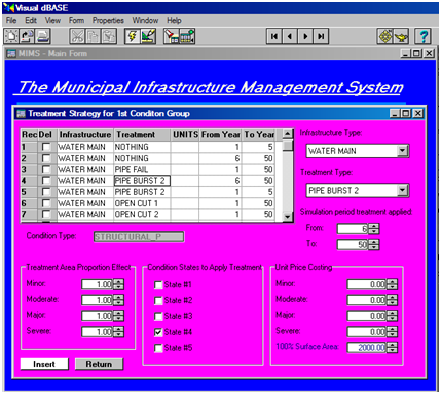Adjust the From year spinner
This screenshot has height=394, width=443.
(374, 229)
